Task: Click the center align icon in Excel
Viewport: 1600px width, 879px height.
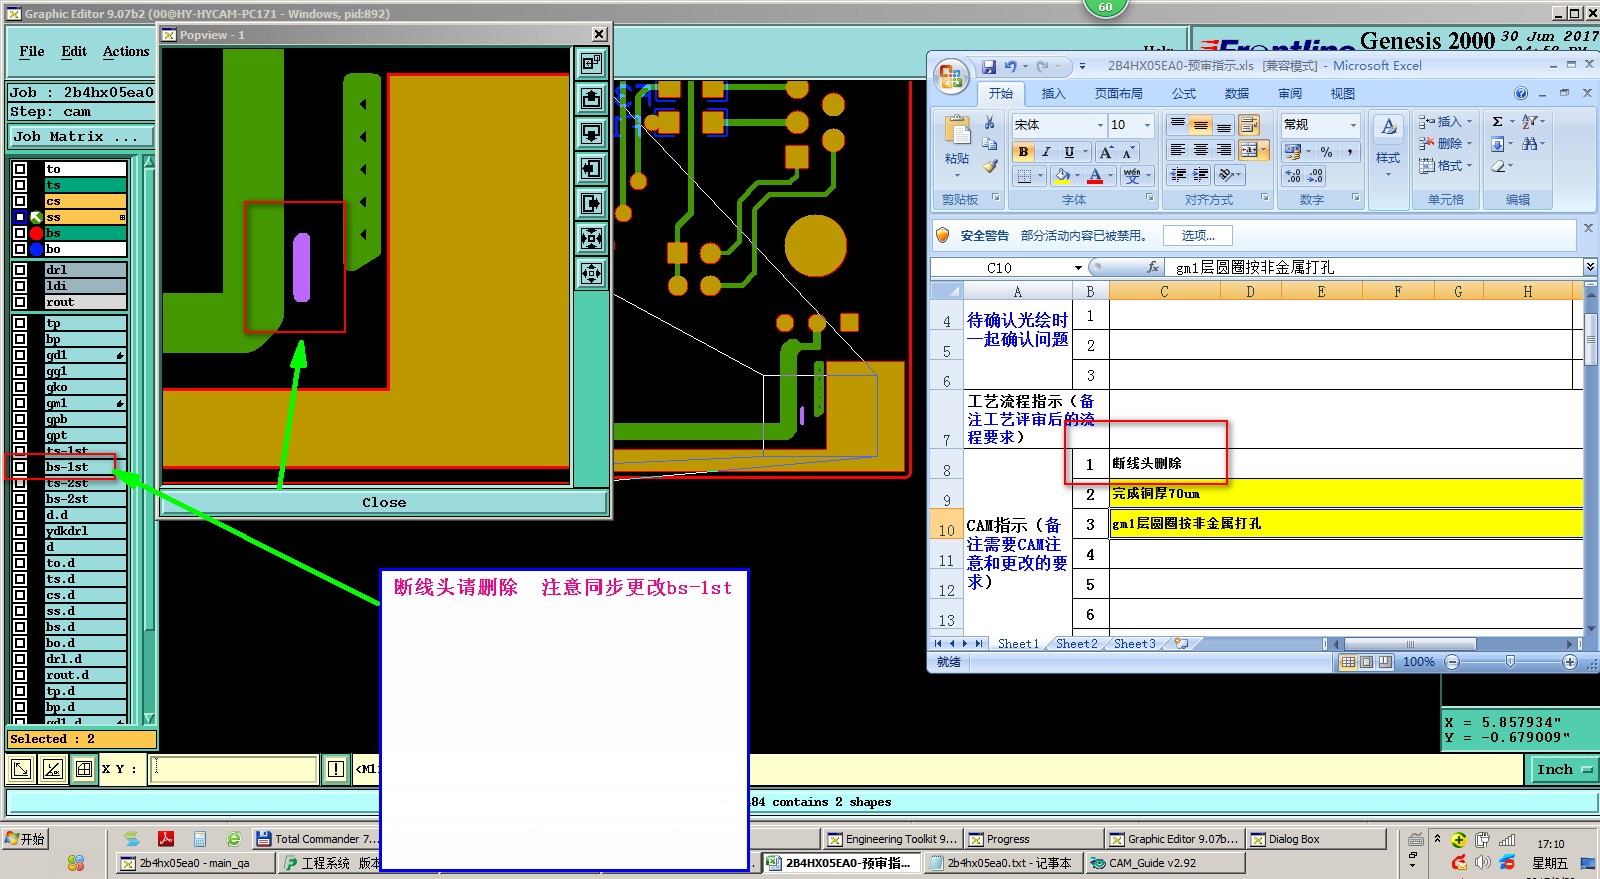Action: click(1201, 150)
